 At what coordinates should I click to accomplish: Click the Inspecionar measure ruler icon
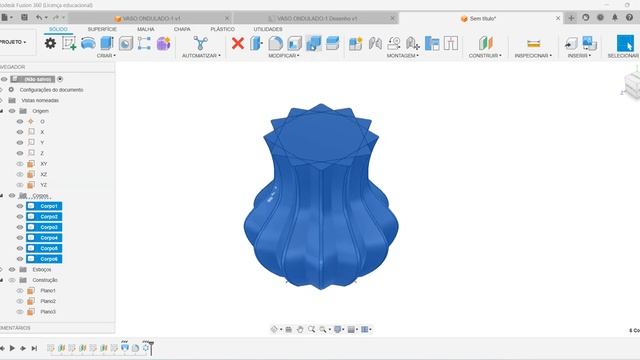(x=533, y=43)
